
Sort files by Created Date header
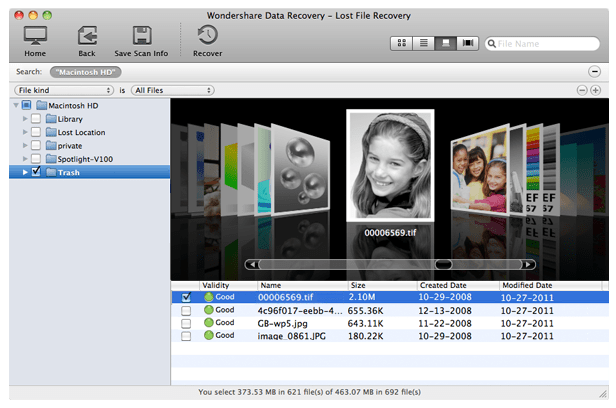coord(445,285)
